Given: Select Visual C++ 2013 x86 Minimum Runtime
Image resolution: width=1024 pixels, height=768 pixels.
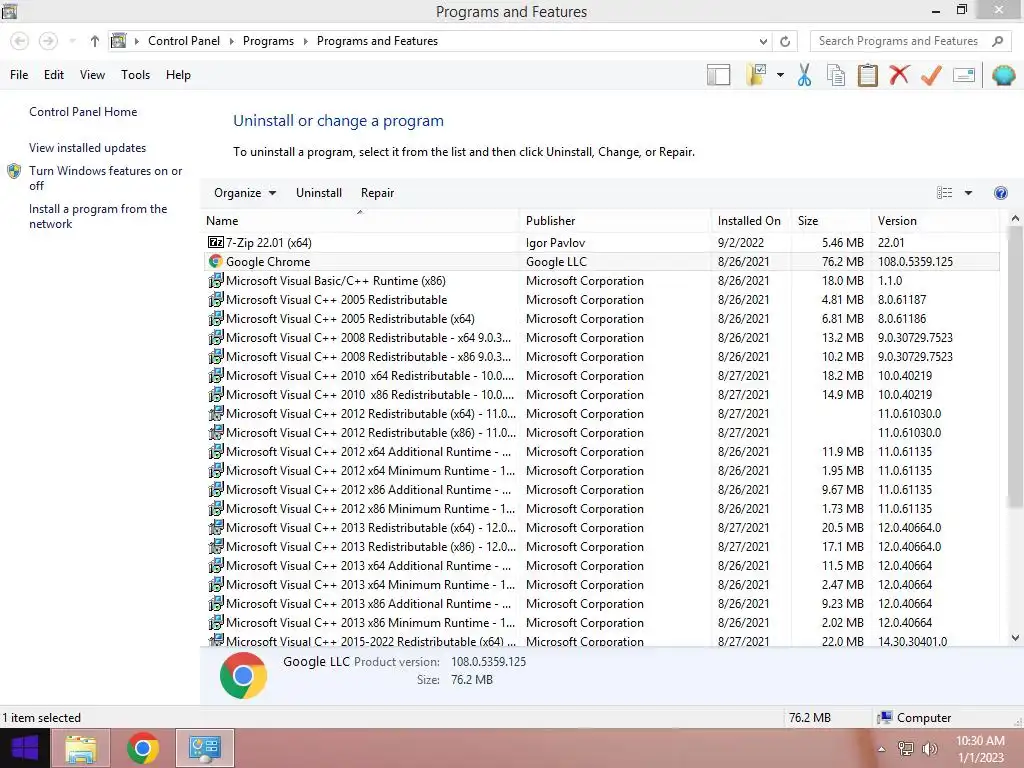Looking at the screenshot, I should [601, 622].
